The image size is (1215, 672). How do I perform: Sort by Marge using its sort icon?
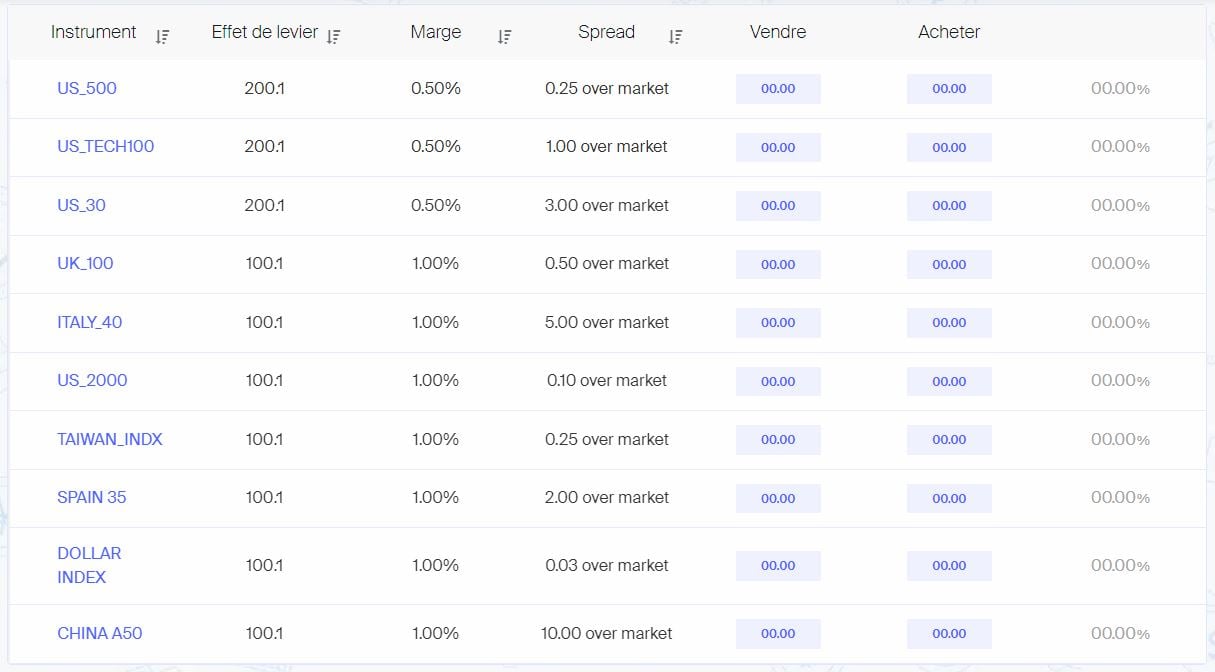click(504, 37)
